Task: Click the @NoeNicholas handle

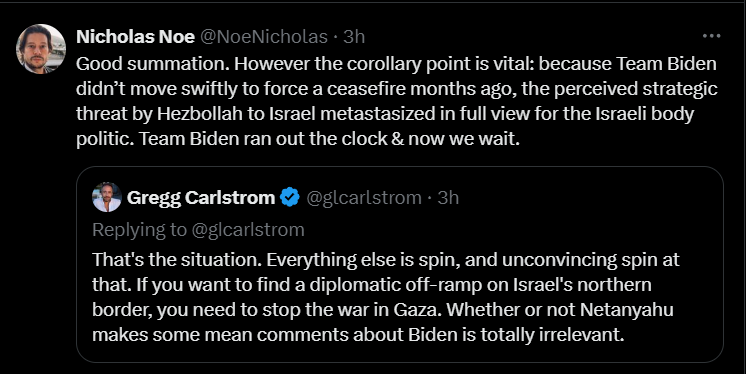Action: 264,37
